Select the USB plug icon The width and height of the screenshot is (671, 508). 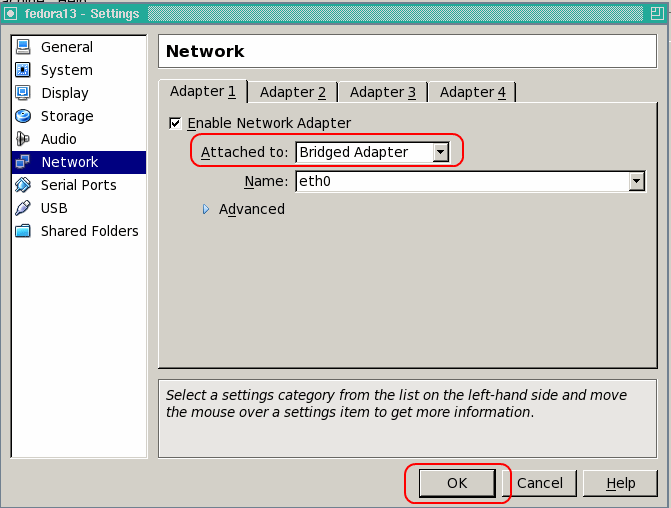tap(22, 208)
